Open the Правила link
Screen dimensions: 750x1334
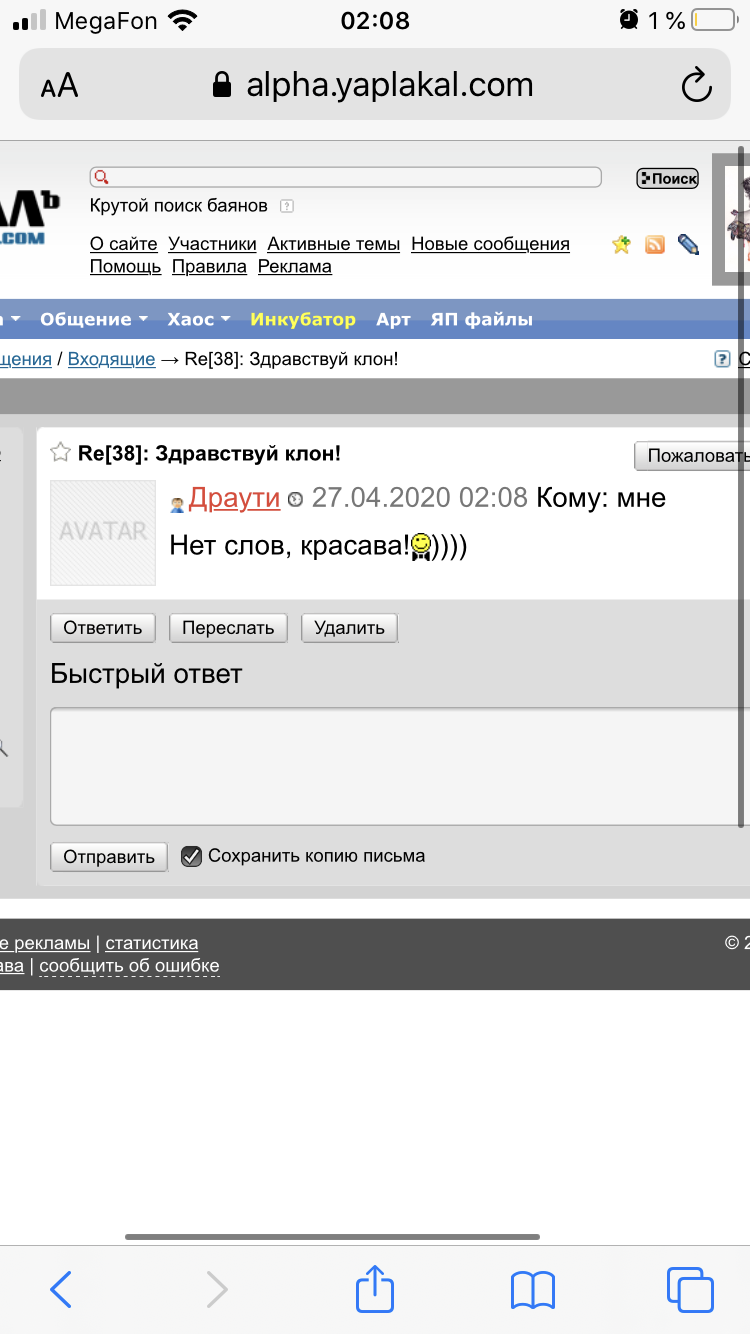click(x=209, y=267)
